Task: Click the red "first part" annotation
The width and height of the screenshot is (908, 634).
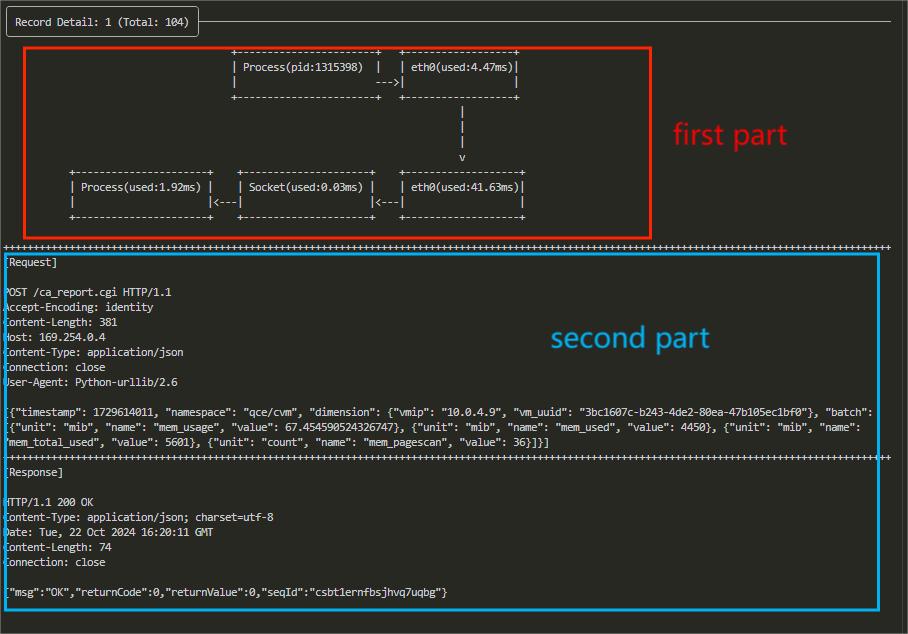Action: click(x=729, y=134)
